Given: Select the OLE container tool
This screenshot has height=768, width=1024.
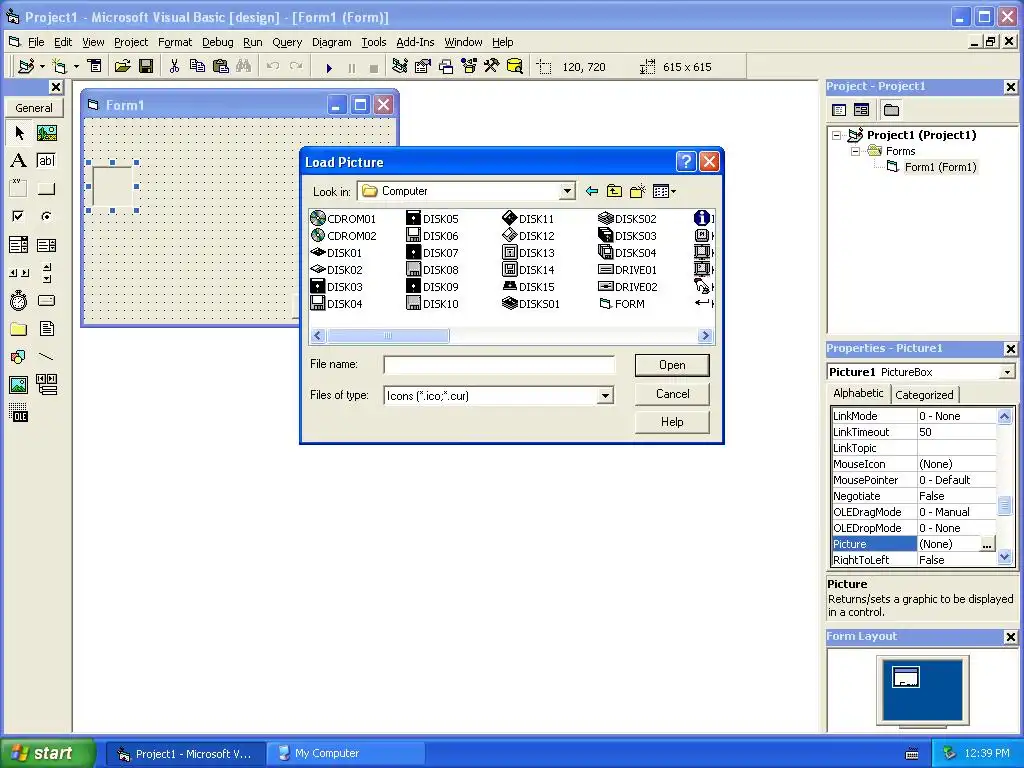Looking at the screenshot, I should (19, 413).
